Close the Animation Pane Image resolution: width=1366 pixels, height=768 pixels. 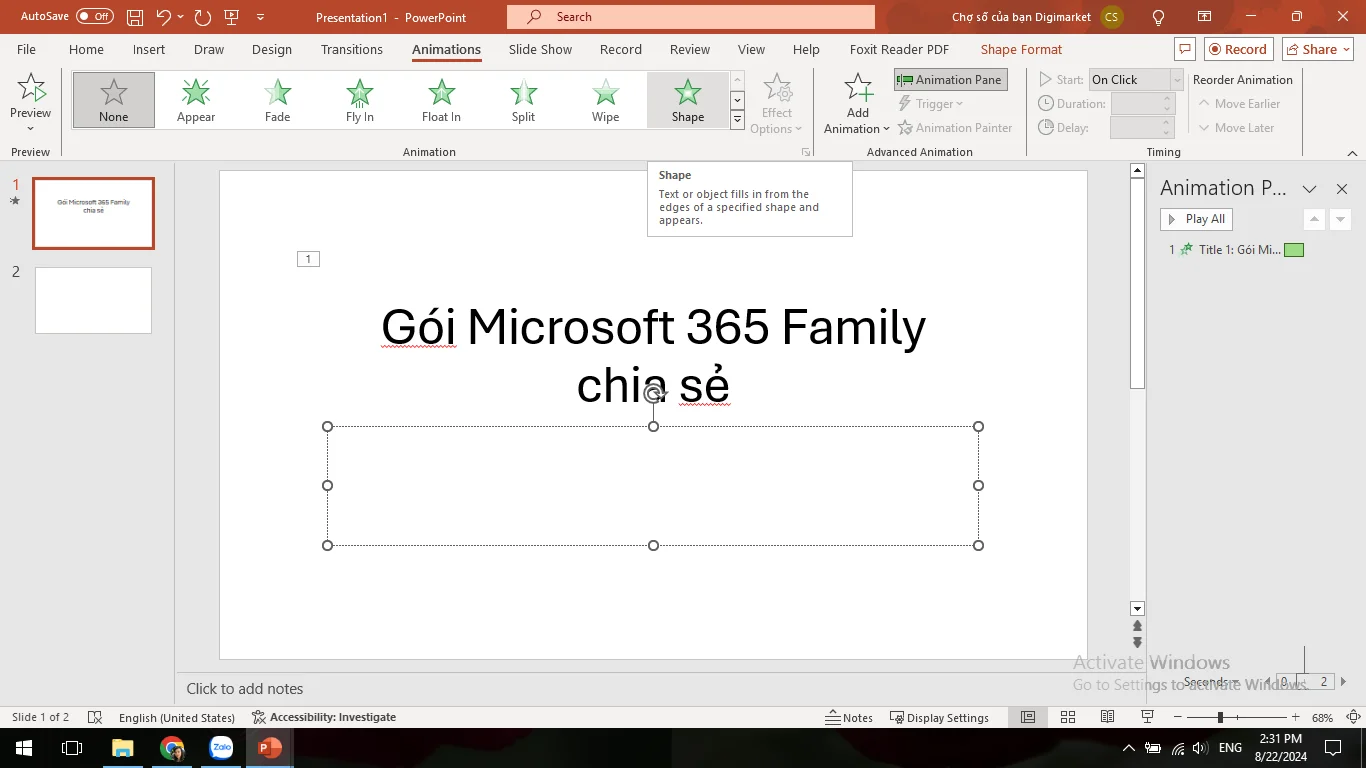(1342, 189)
